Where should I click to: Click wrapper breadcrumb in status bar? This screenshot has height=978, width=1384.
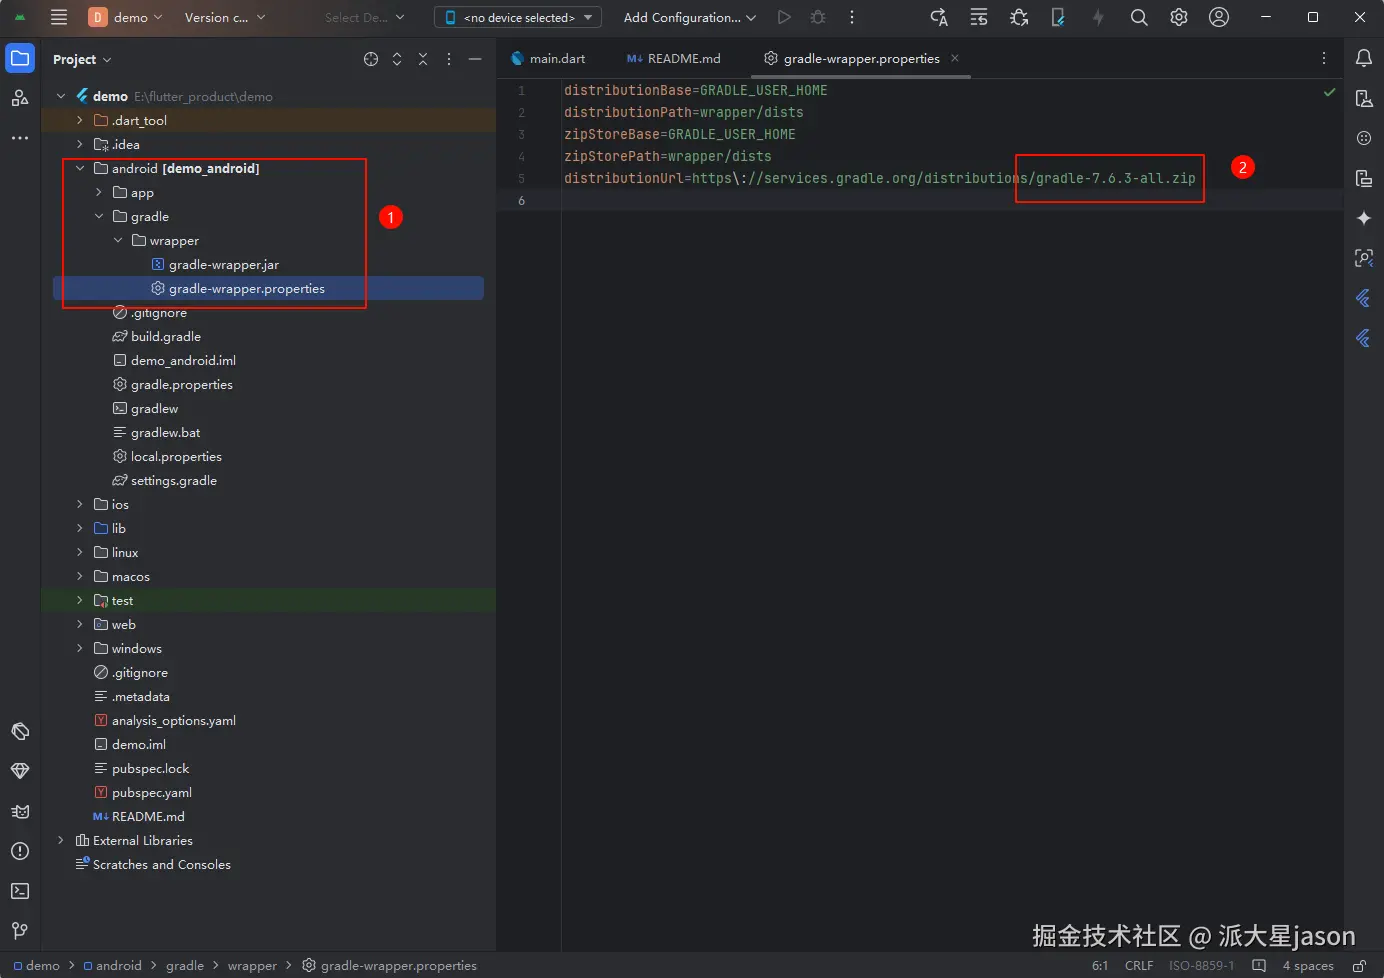pyautogui.click(x=252, y=965)
